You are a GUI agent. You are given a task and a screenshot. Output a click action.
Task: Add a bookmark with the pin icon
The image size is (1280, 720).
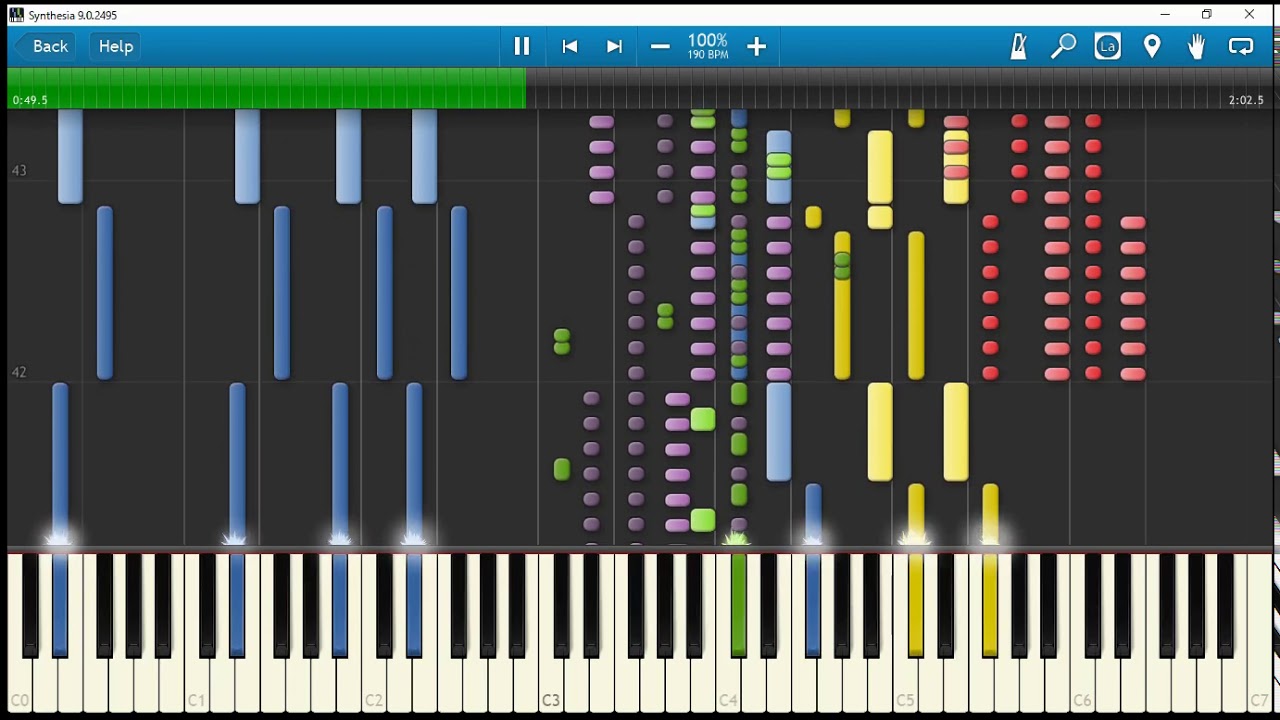point(1152,46)
